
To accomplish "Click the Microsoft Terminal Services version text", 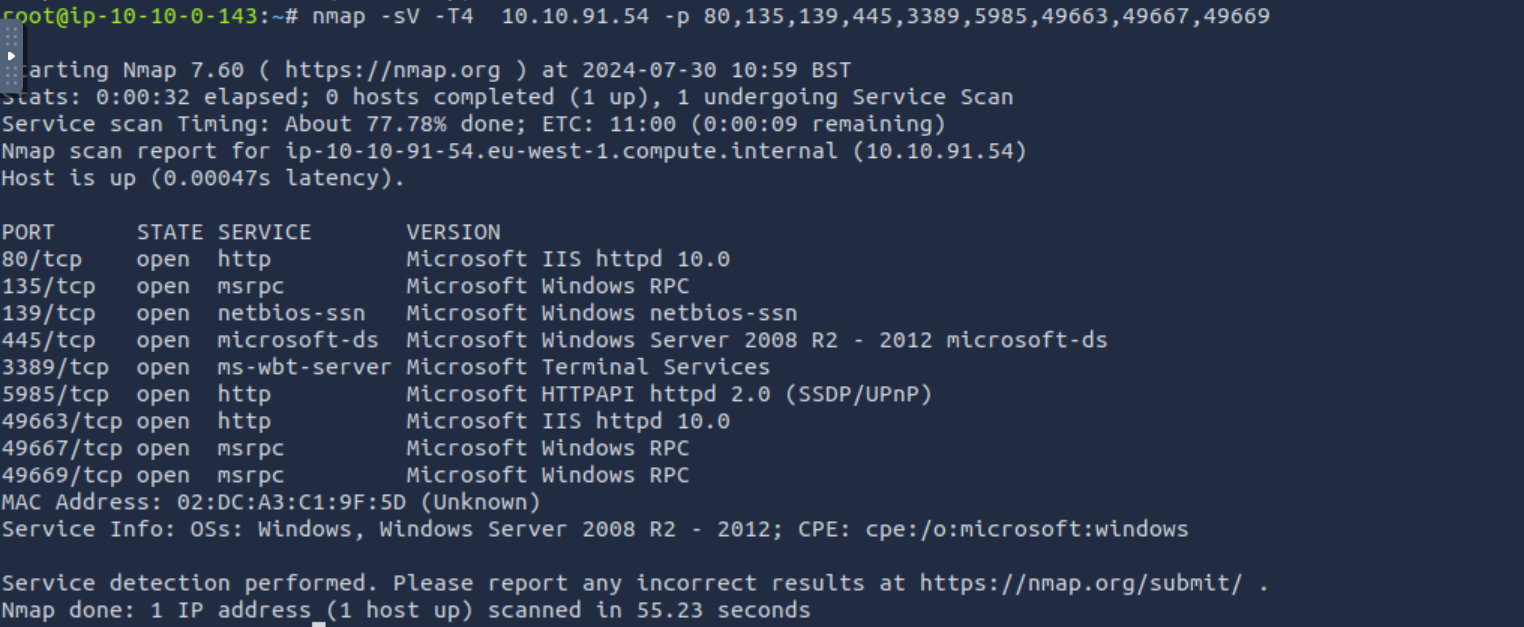I will pyautogui.click(x=588, y=367).
